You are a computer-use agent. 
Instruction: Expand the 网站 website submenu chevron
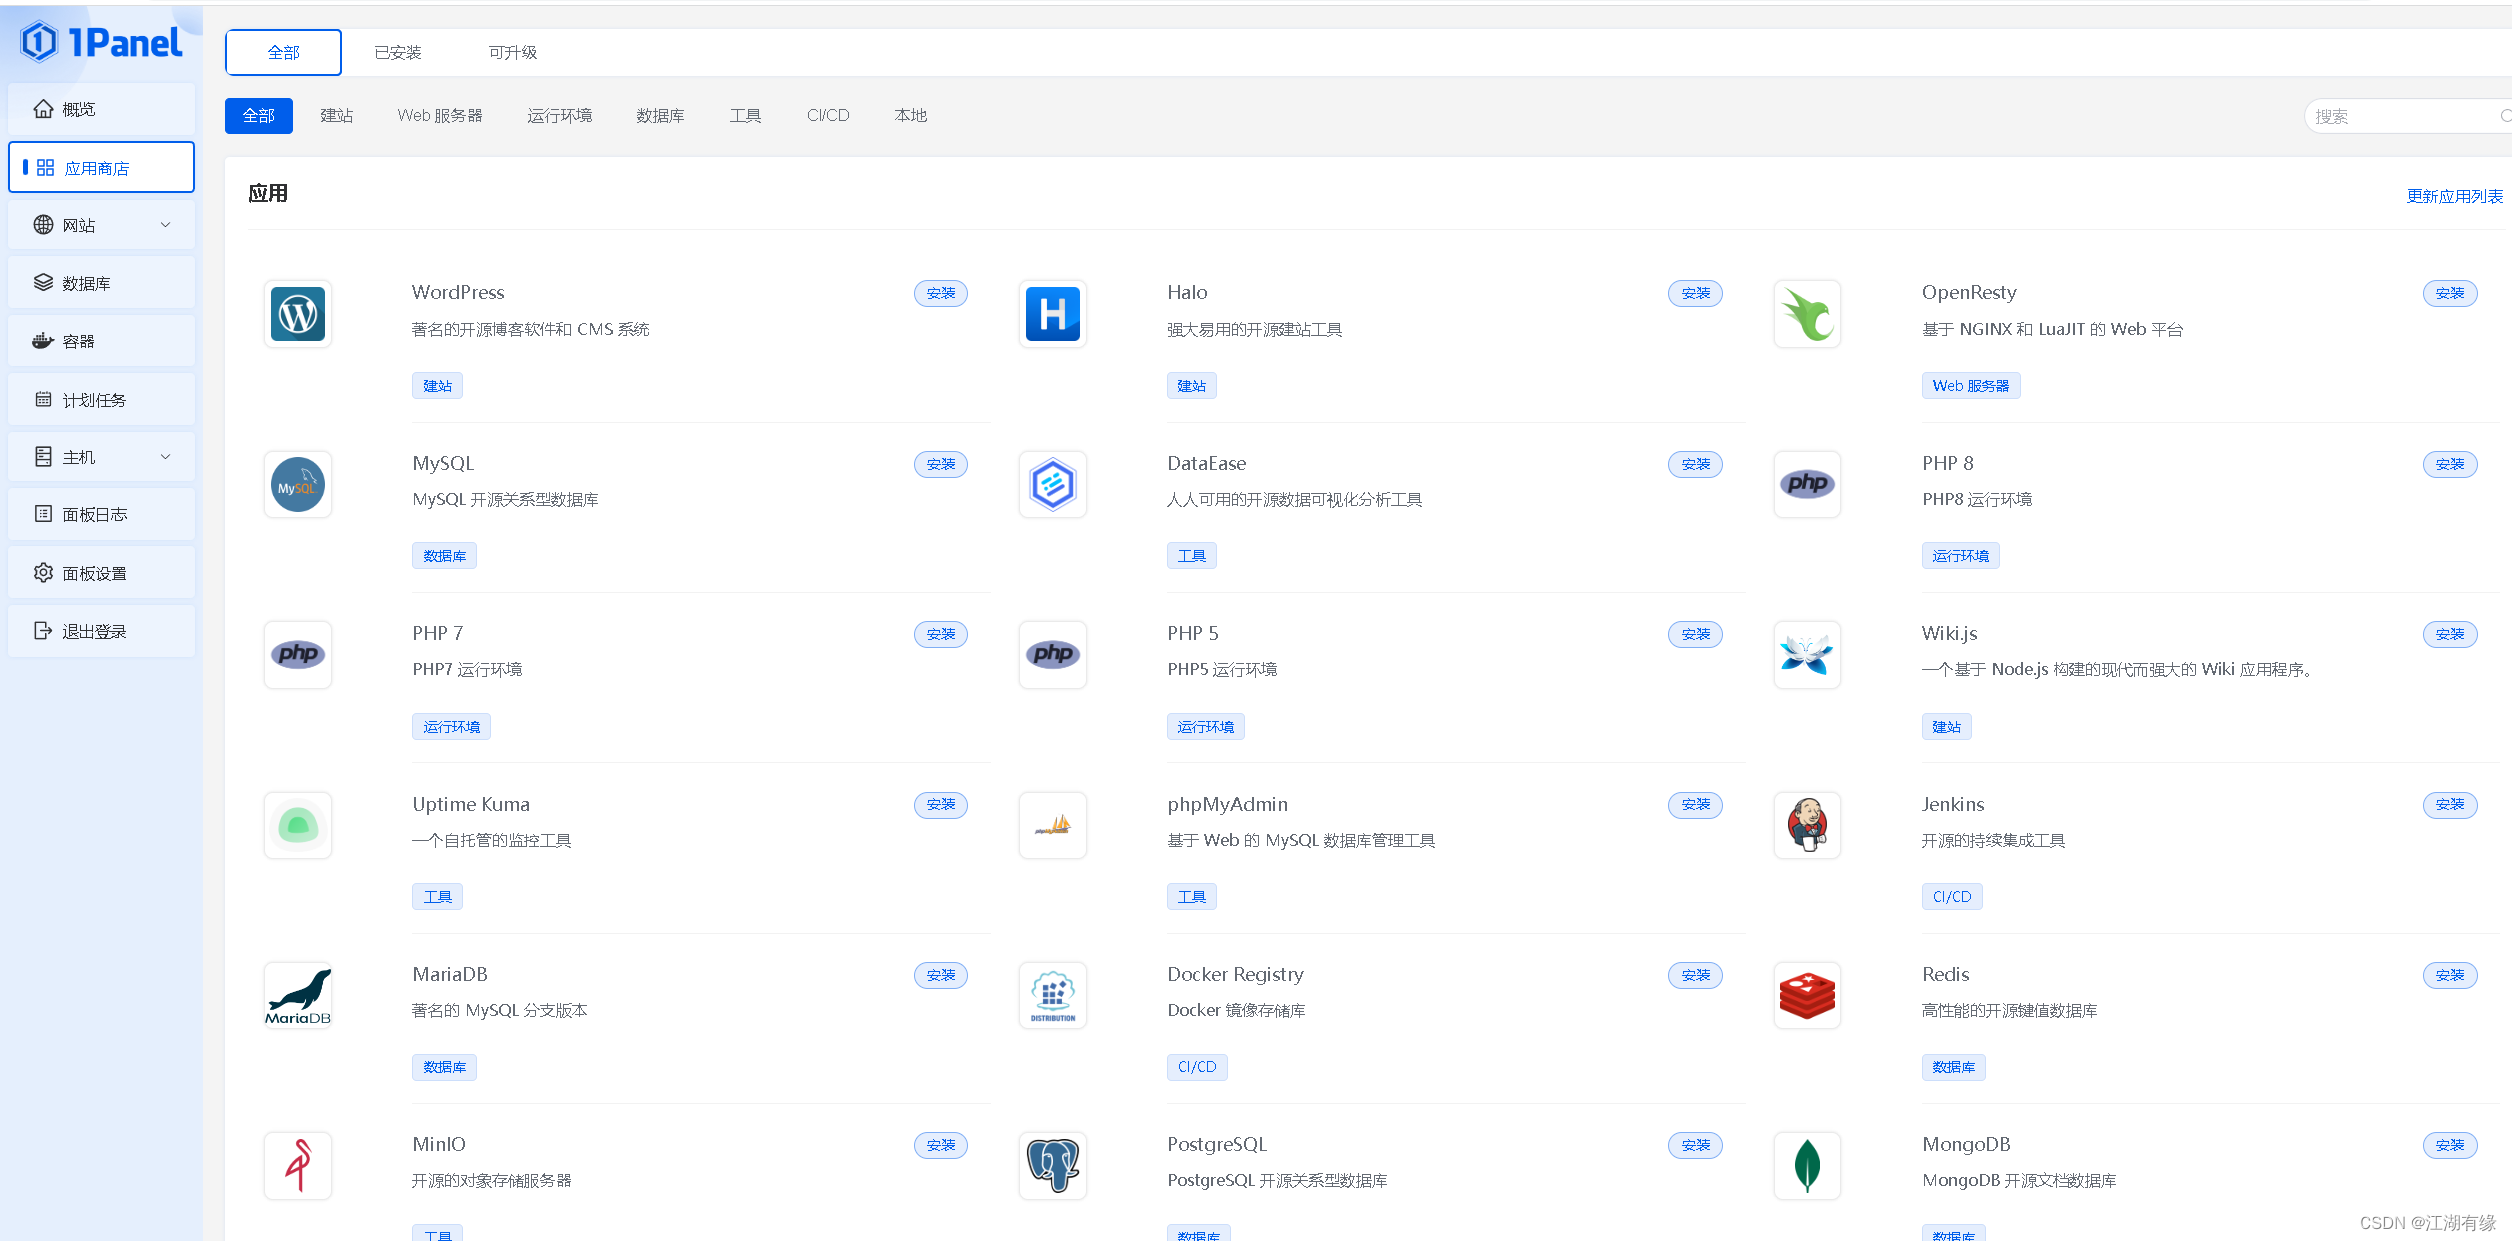pos(166,225)
